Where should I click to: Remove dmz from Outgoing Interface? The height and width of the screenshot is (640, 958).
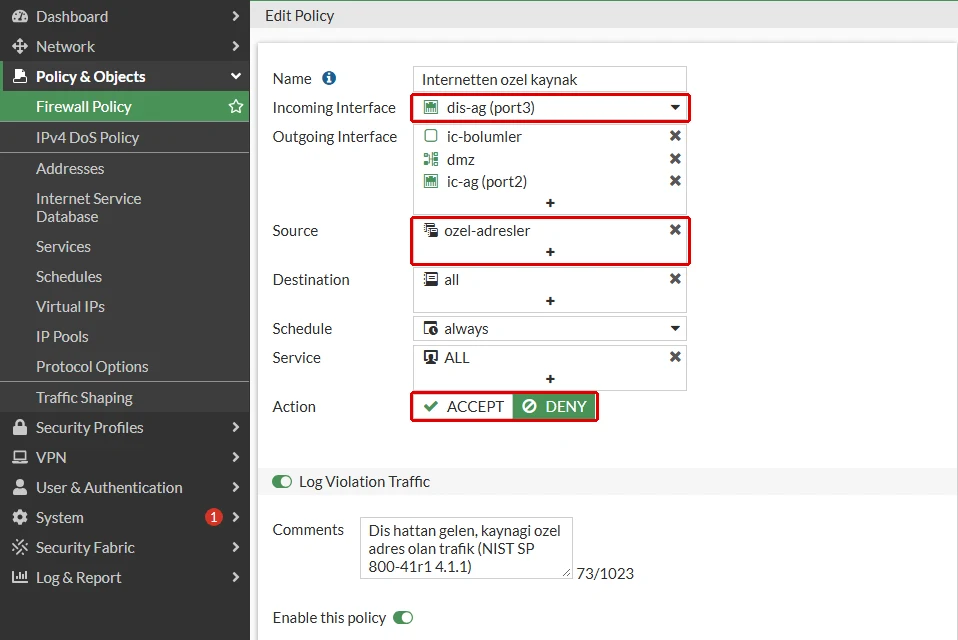pyautogui.click(x=675, y=159)
